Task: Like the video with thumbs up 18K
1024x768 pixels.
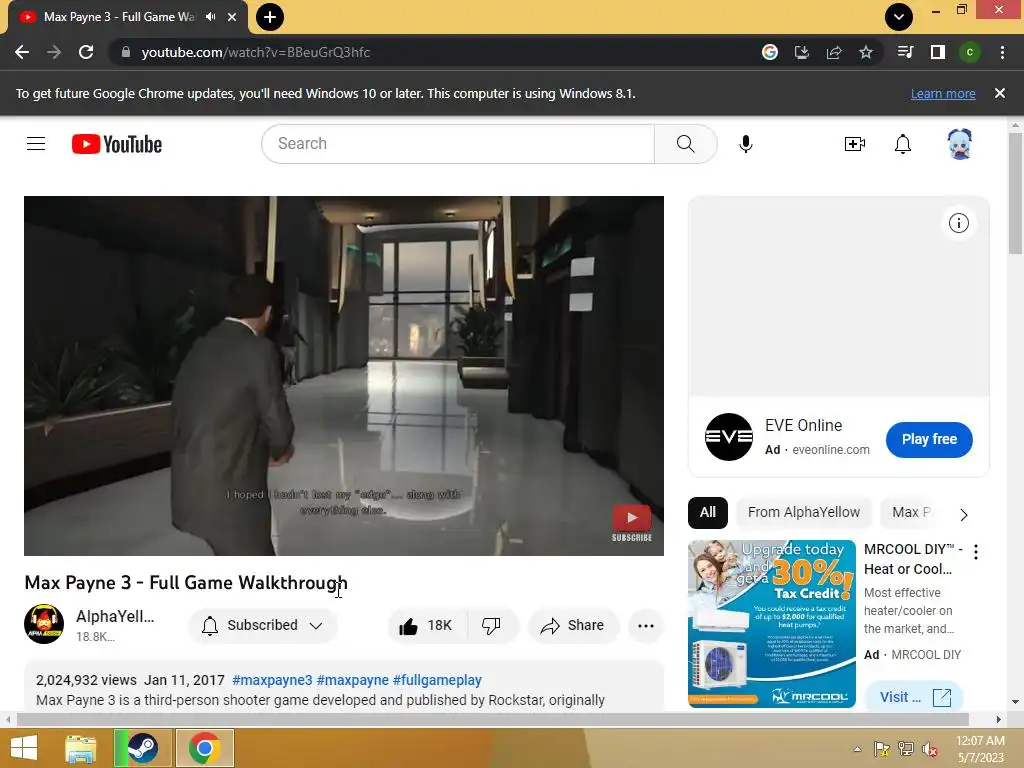Action: [426, 626]
